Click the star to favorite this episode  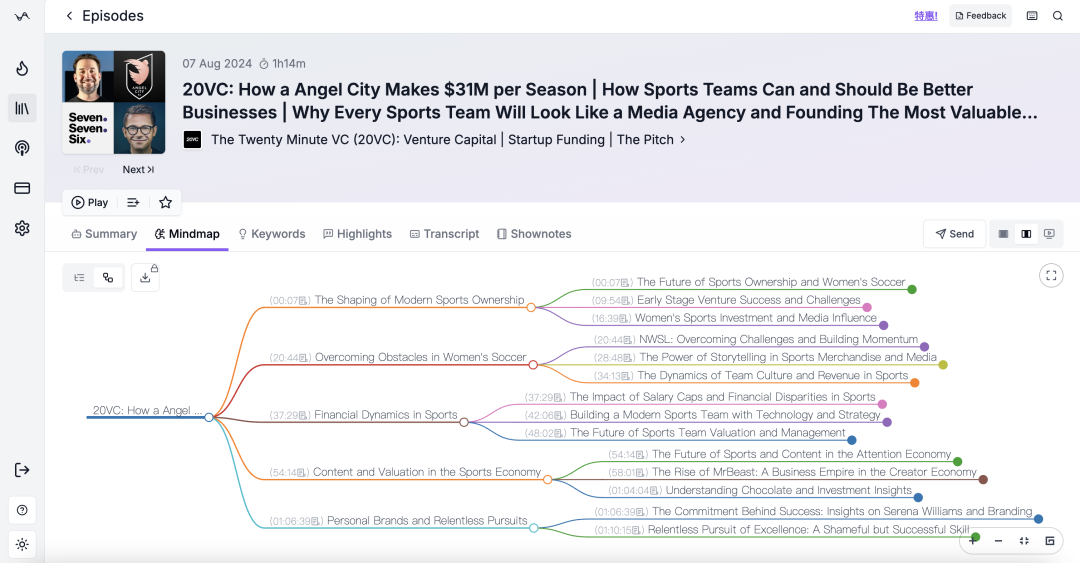[165, 203]
